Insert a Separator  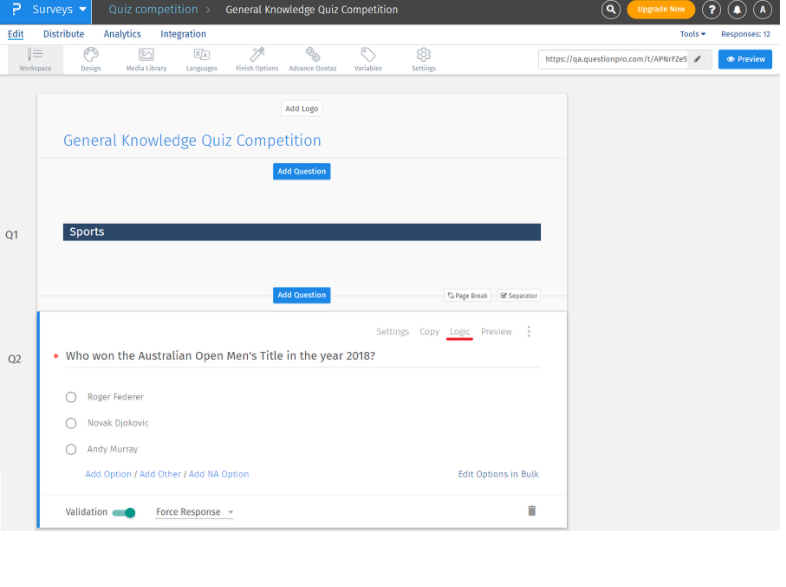pos(519,296)
